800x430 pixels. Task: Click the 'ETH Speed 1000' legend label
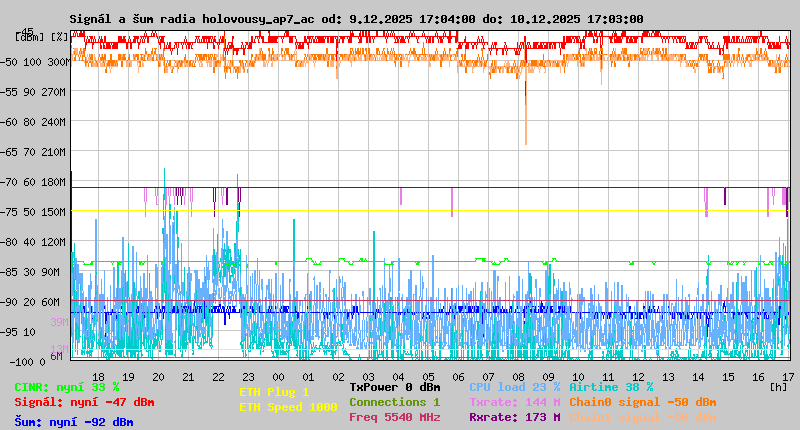click(288, 407)
